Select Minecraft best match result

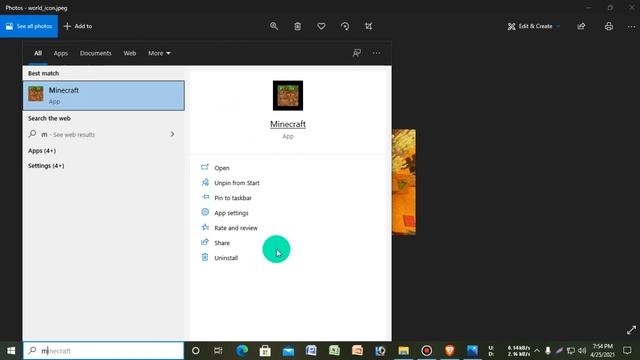point(104,96)
